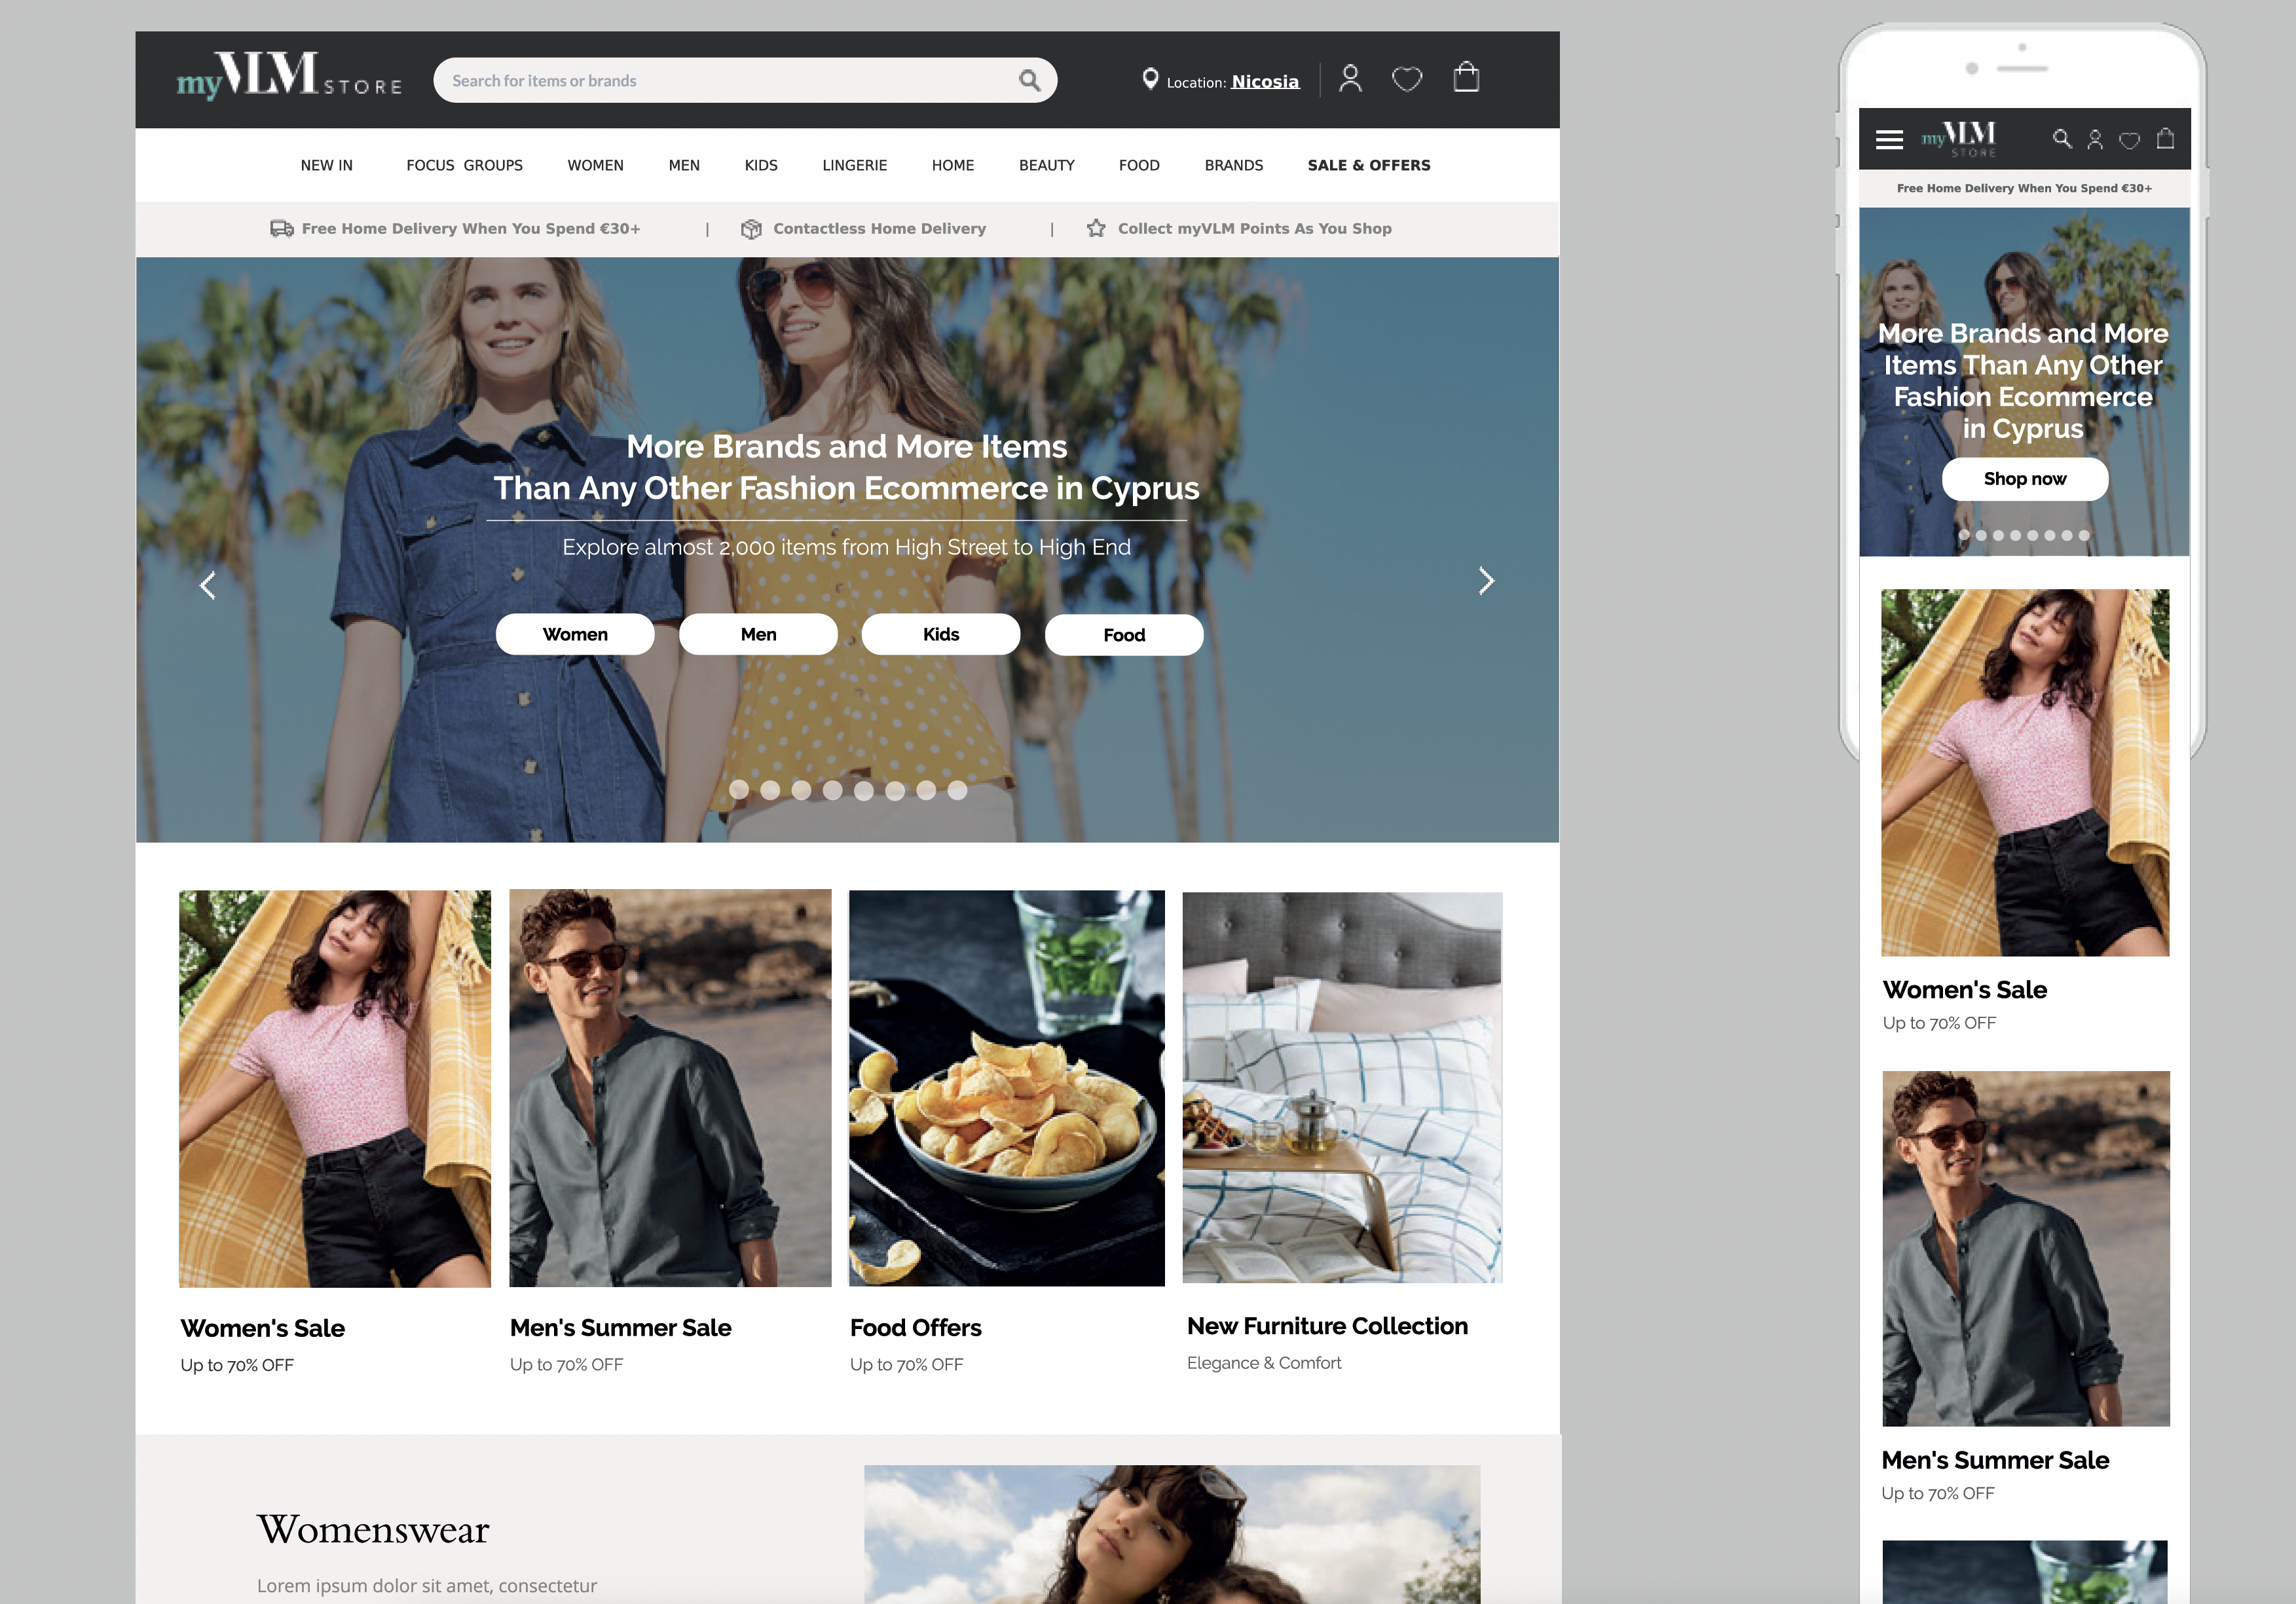Open the HOME navigation menu
The image size is (2296, 1604).
pyautogui.click(x=953, y=165)
